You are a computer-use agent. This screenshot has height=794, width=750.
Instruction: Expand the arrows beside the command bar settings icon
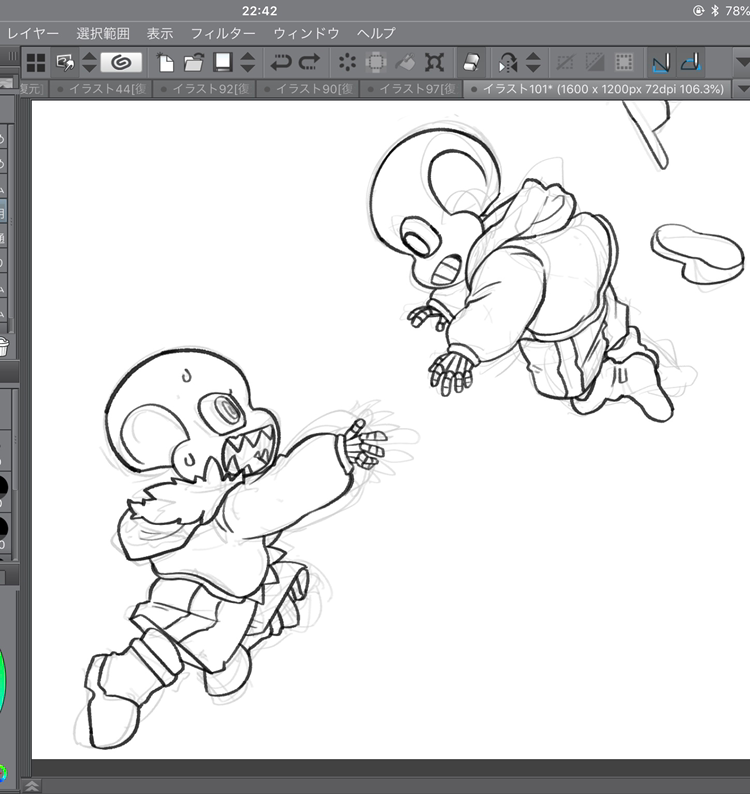[x=89, y=63]
